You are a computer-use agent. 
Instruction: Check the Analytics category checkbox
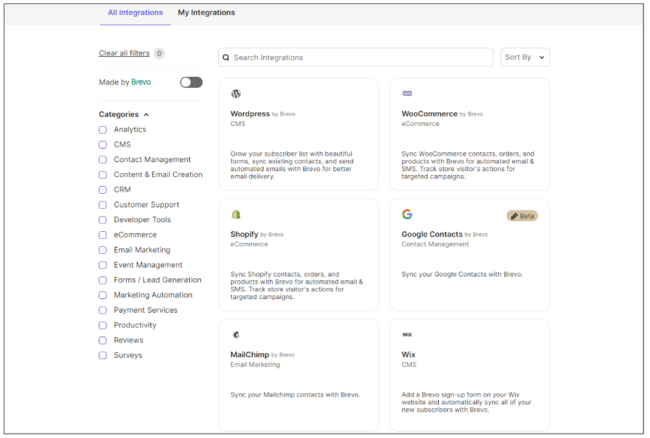tap(103, 130)
